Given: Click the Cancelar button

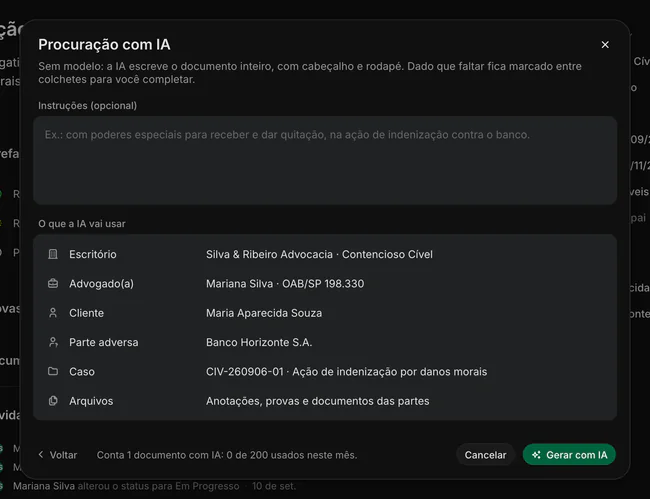Looking at the screenshot, I should pyautogui.click(x=485, y=455).
